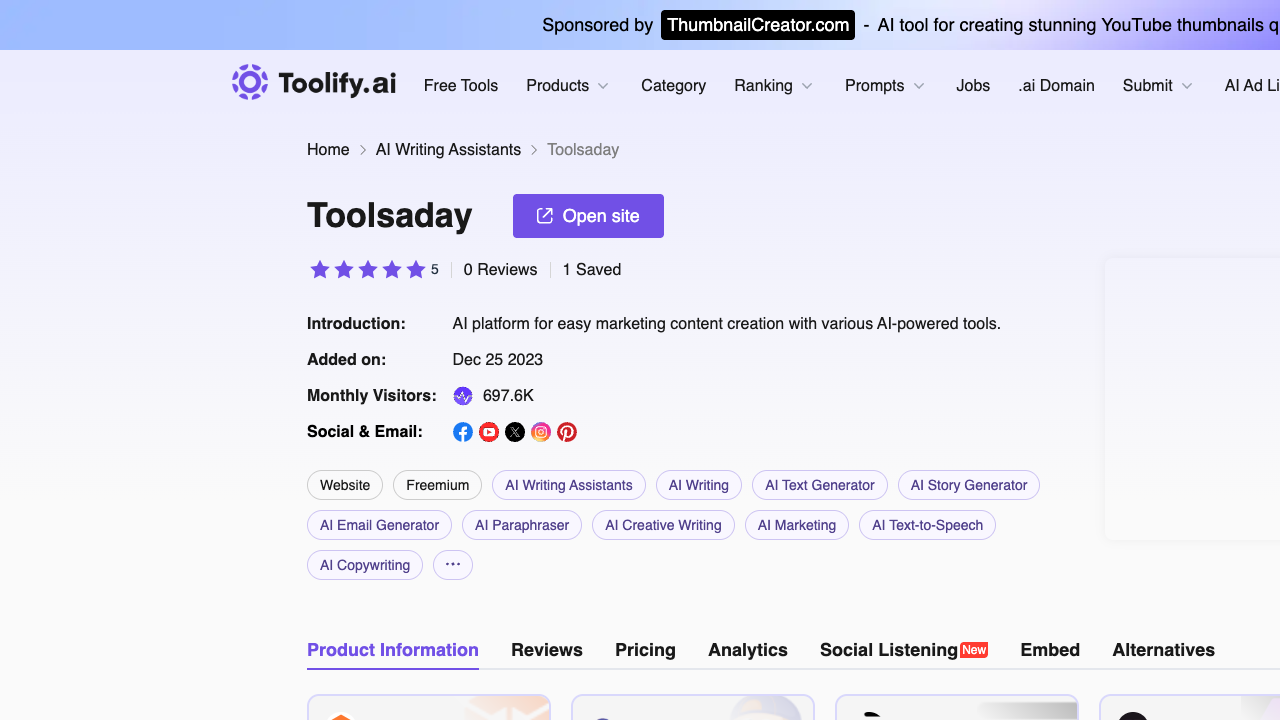1280x720 pixels.
Task: Open Free Tools in navigation
Action: coord(461,86)
